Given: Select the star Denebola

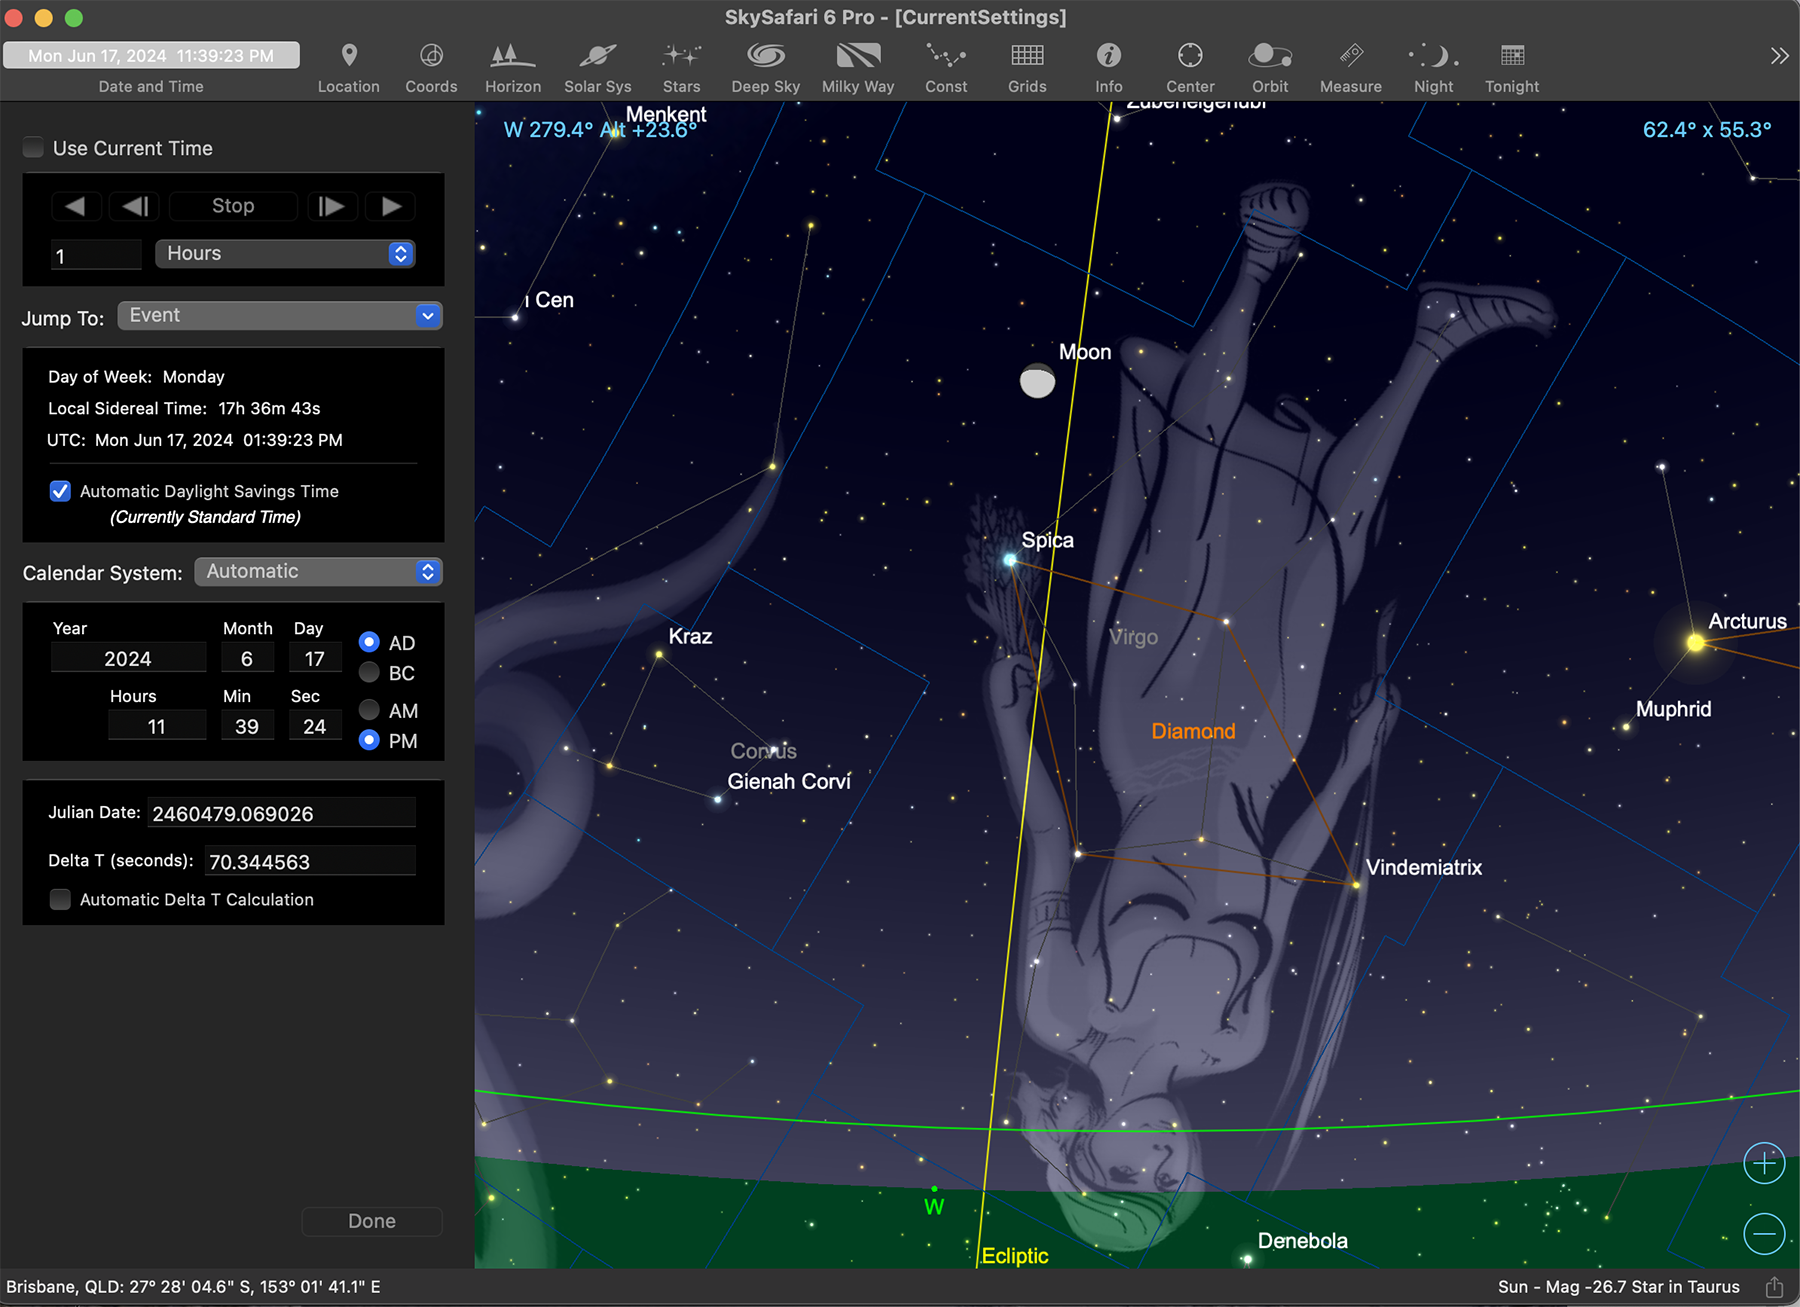Looking at the screenshot, I should 1247,1259.
